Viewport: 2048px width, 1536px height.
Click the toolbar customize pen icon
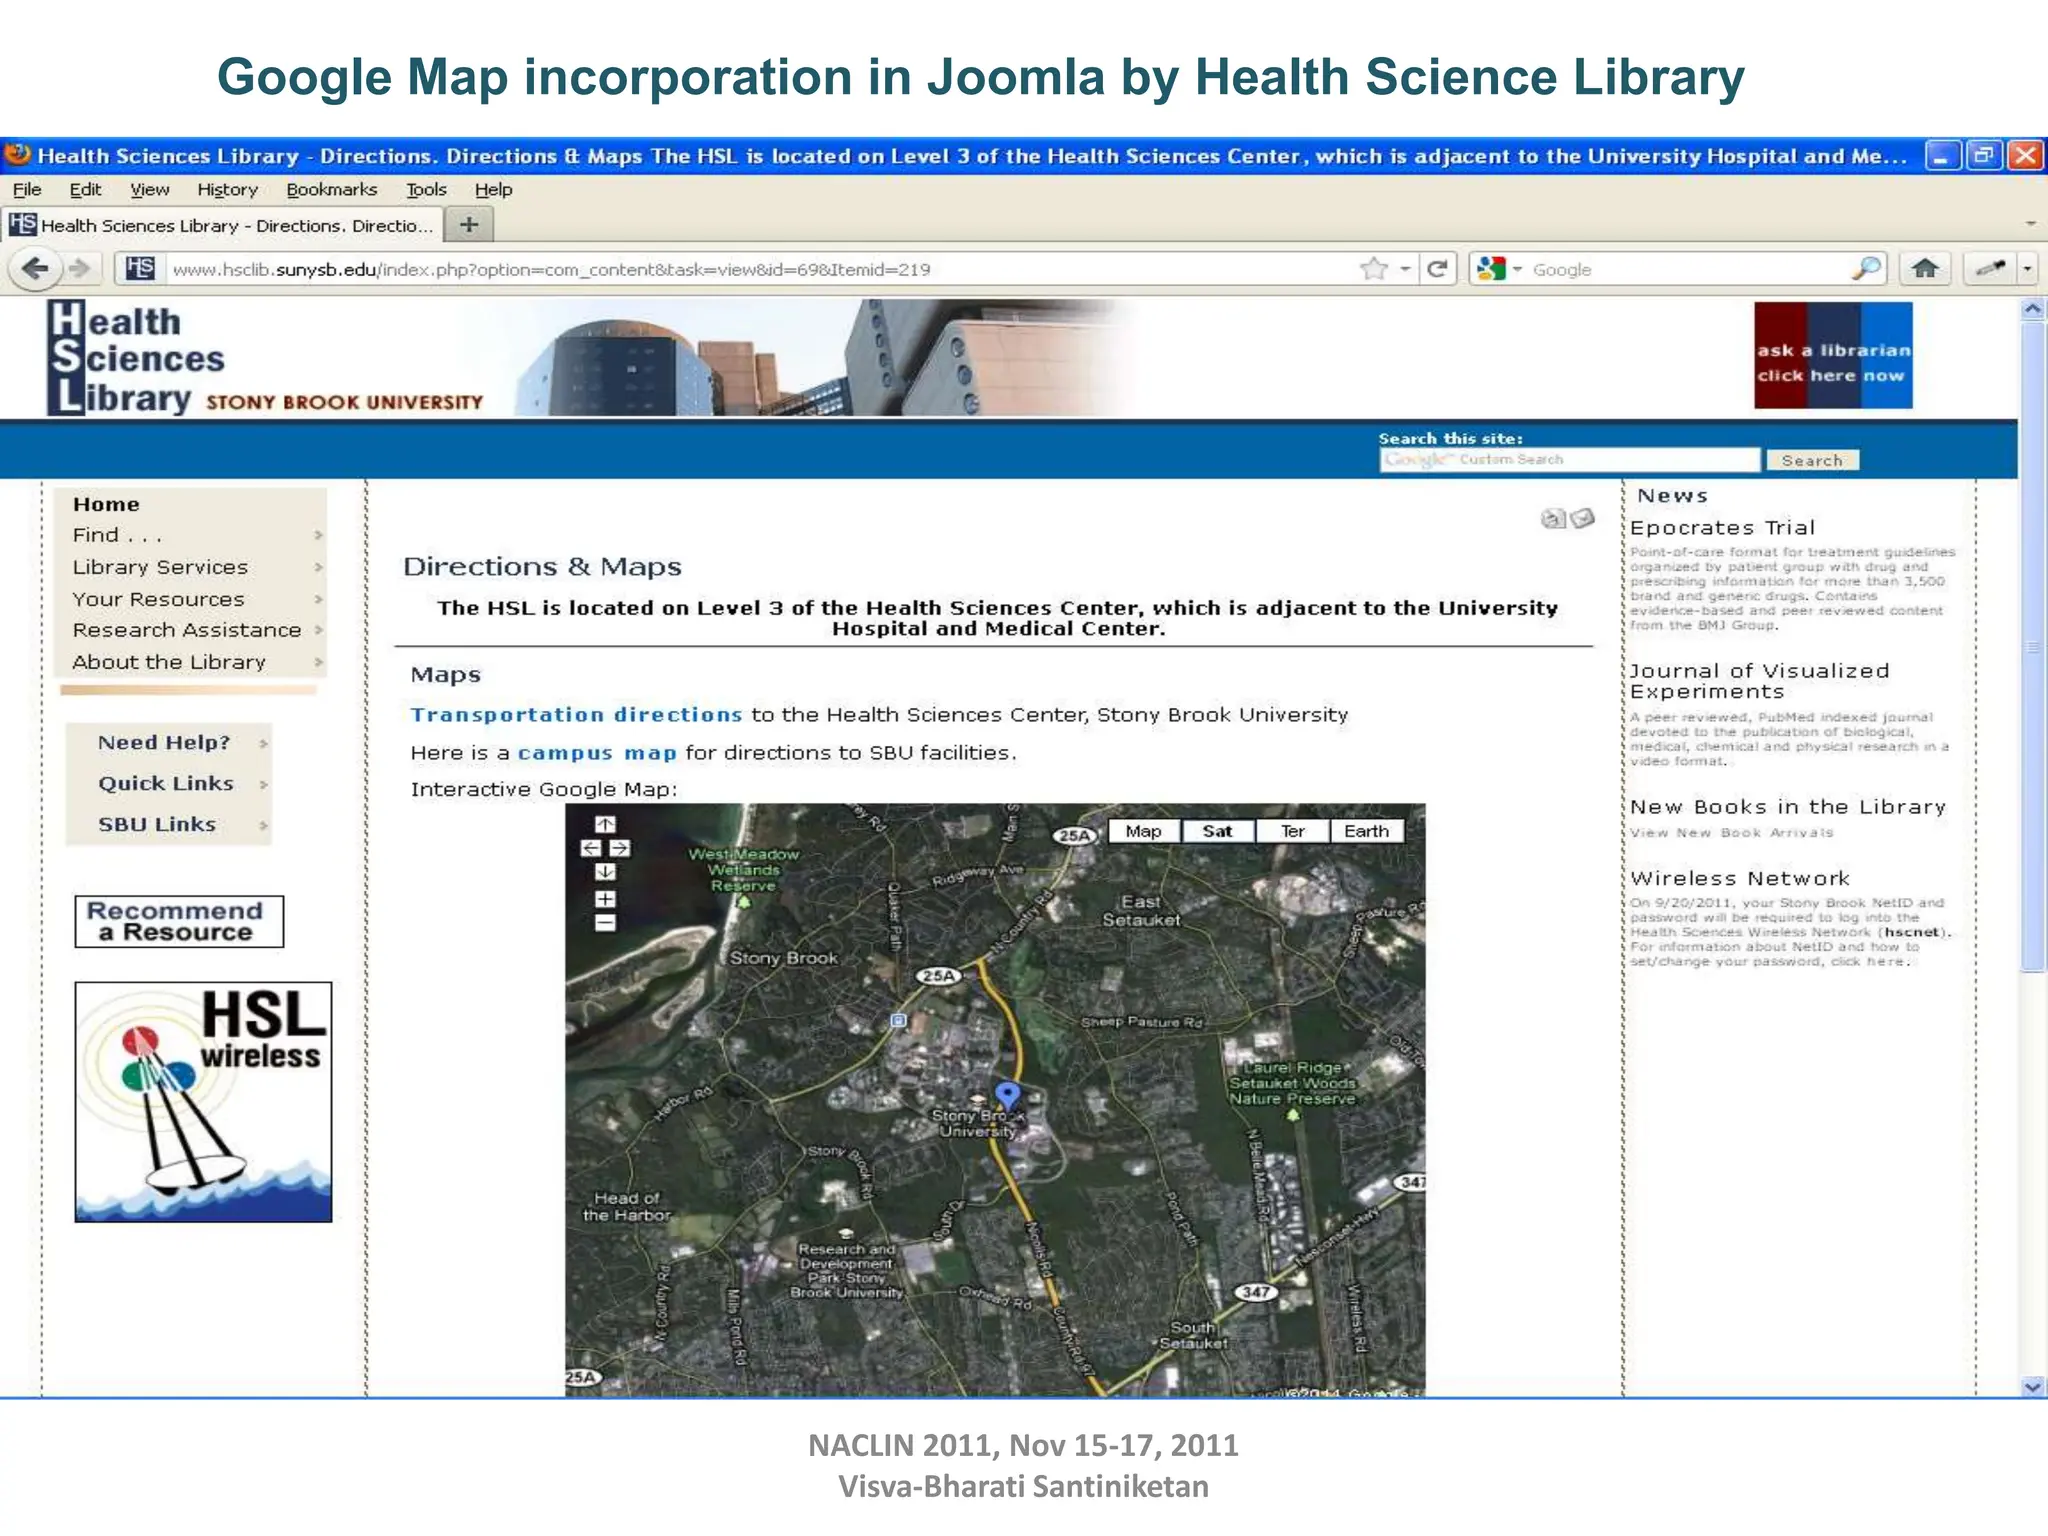point(1990,268)
